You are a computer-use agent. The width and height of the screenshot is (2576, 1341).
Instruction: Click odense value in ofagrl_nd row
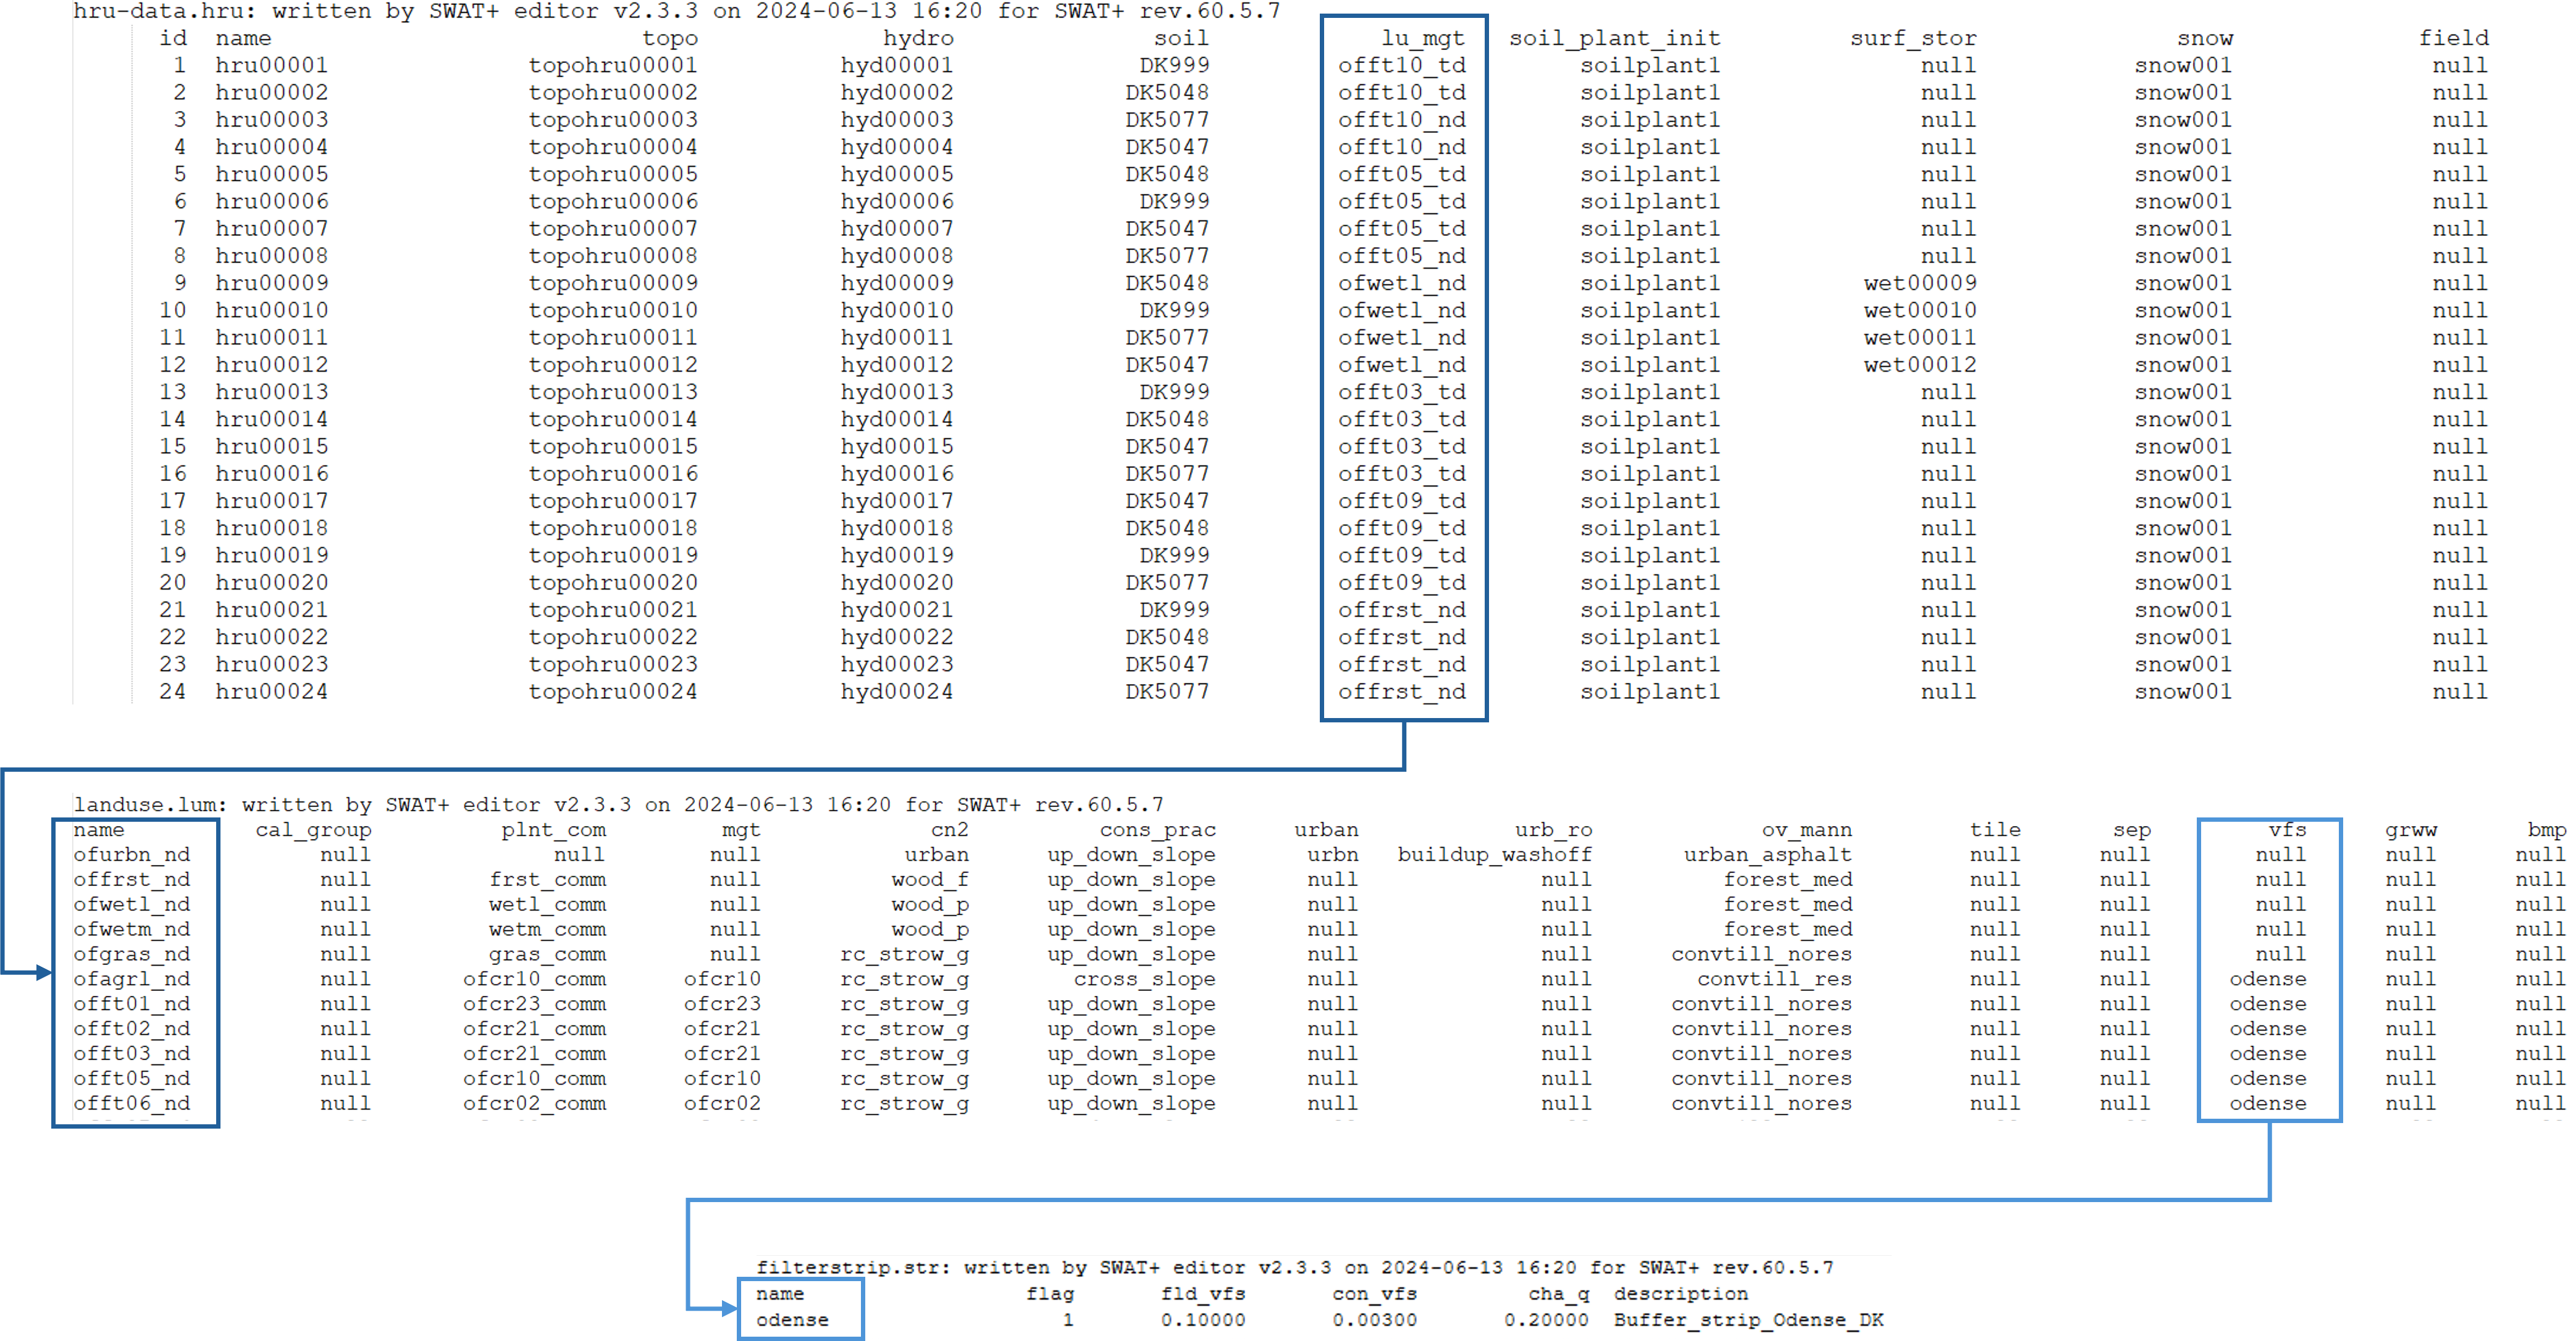2267,979
